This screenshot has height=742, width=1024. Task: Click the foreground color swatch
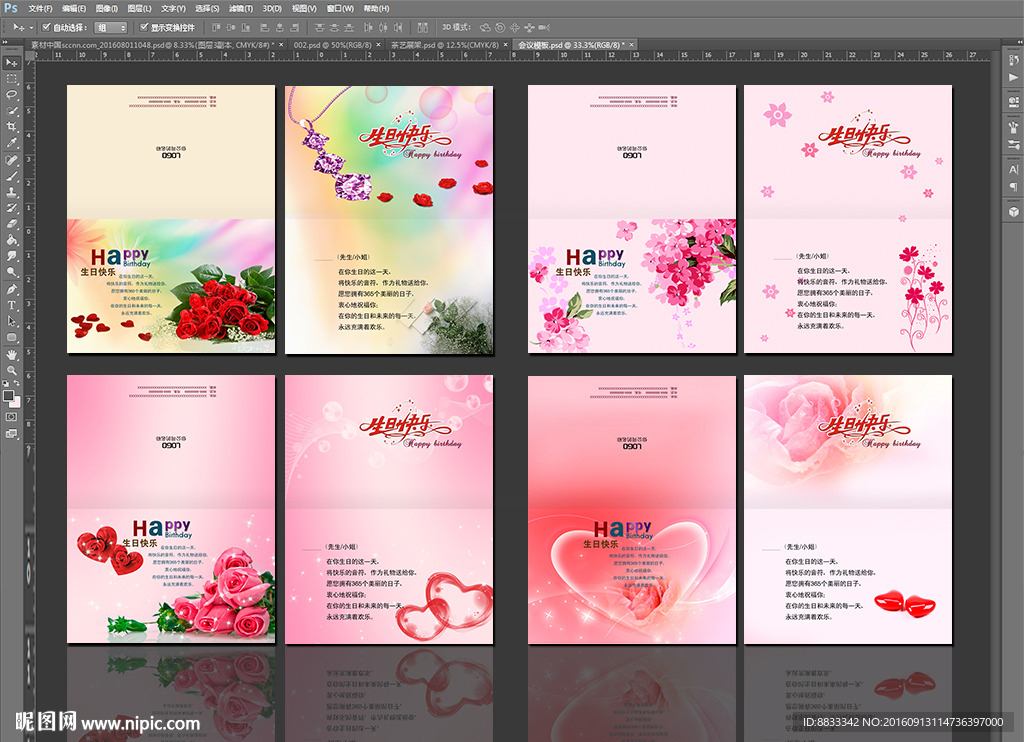[9, 396]
